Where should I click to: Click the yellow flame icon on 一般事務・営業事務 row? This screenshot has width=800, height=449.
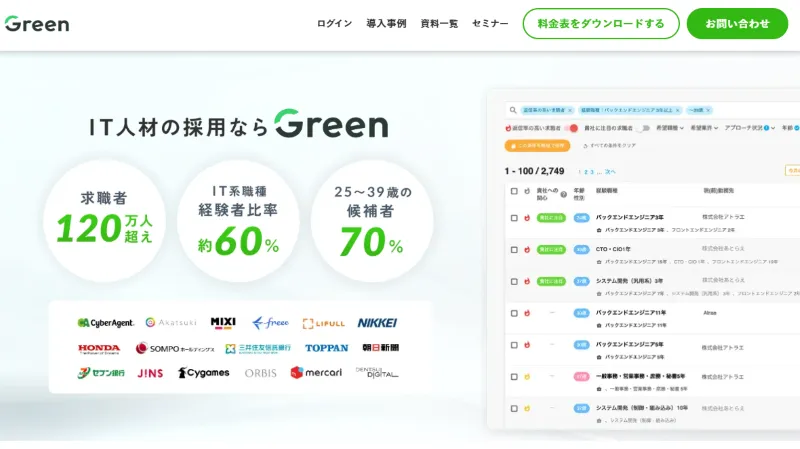coord(527,377)
